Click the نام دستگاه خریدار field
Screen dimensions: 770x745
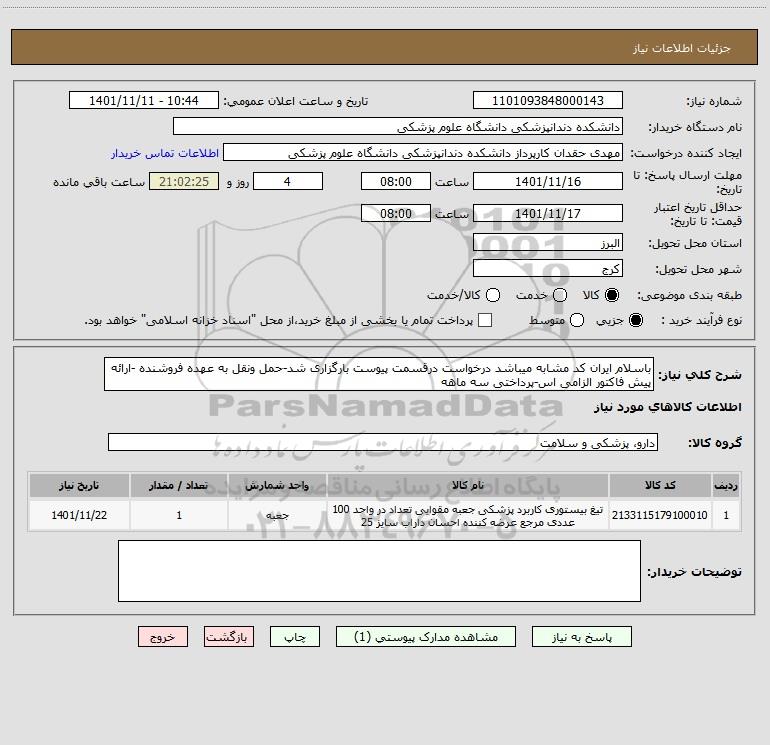coord(398,127)
